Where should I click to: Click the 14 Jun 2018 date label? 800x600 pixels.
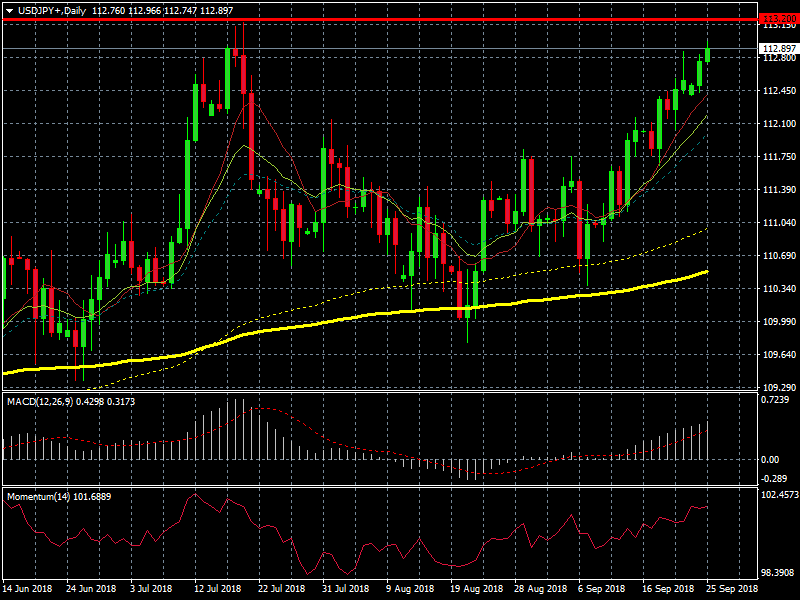[28, 590]
